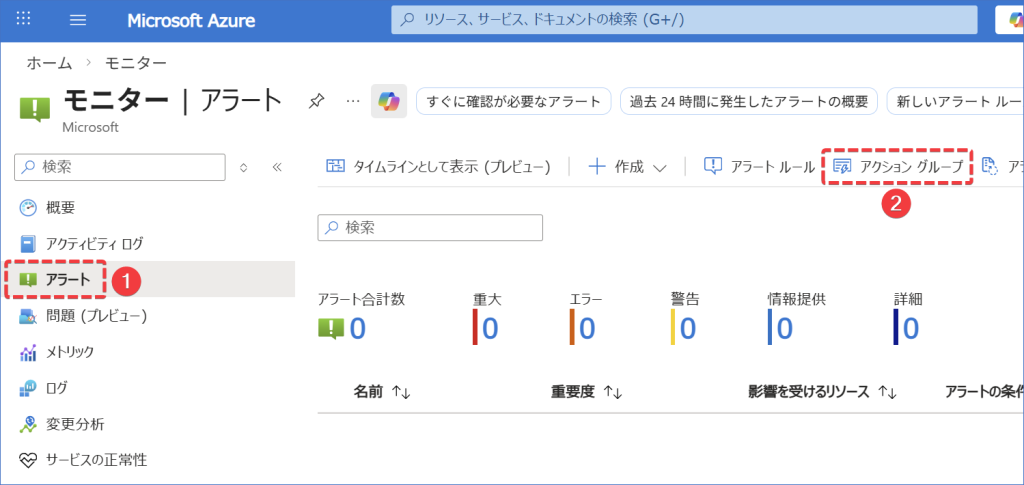1024x485 pixels.
Task: Open アラート ルール from the toolbar
Action: click(759, 167)
